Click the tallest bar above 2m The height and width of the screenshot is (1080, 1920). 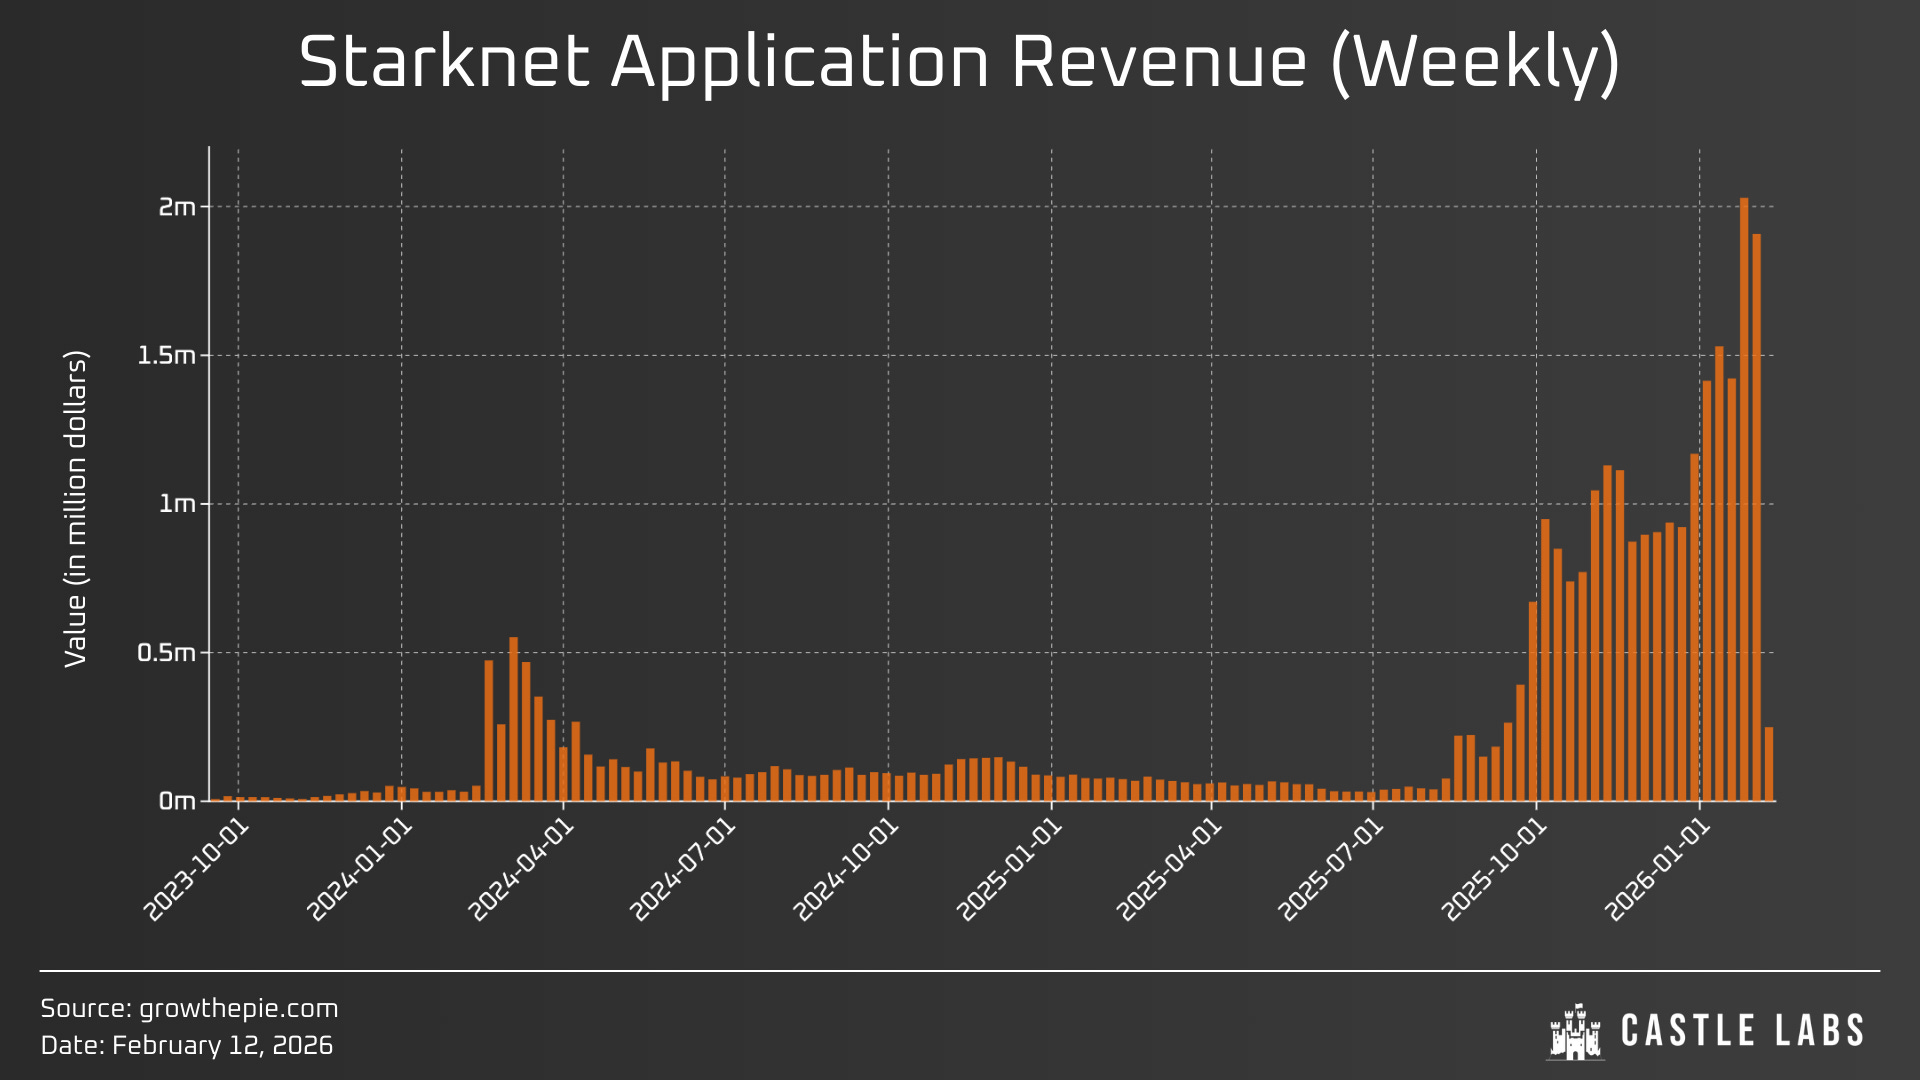click(x=1744, y=500)
